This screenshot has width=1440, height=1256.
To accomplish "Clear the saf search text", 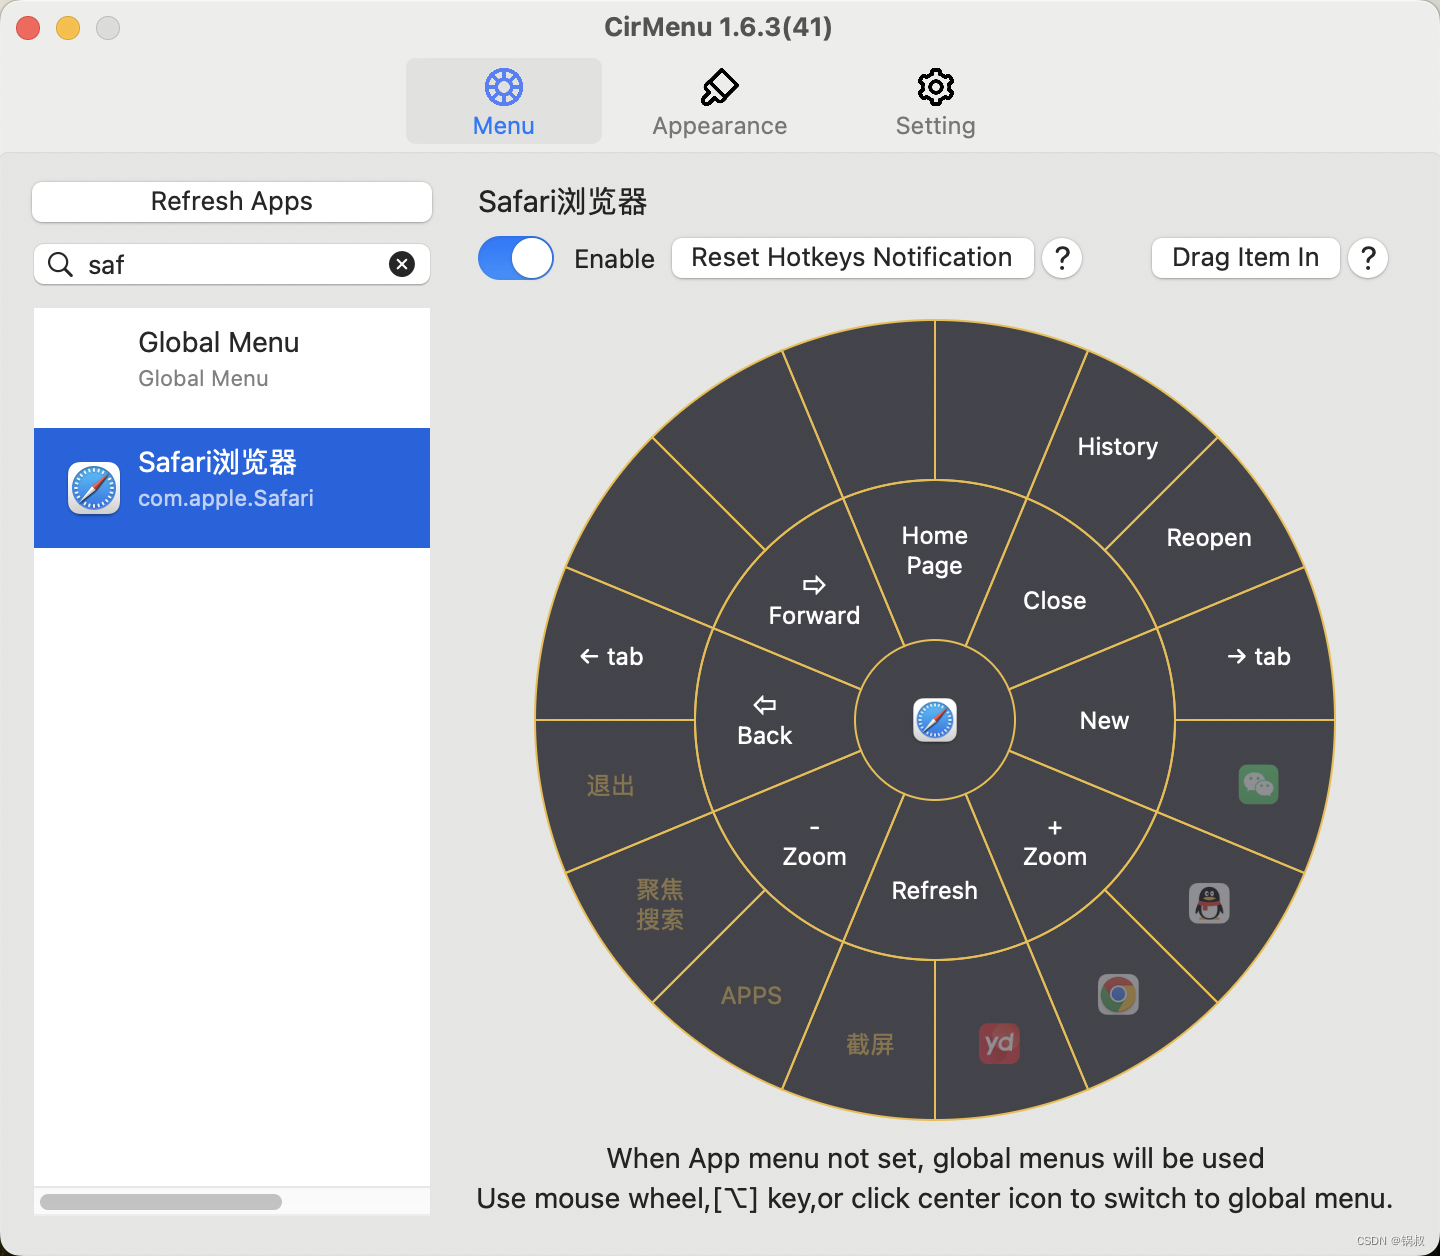I will (402, 264).
